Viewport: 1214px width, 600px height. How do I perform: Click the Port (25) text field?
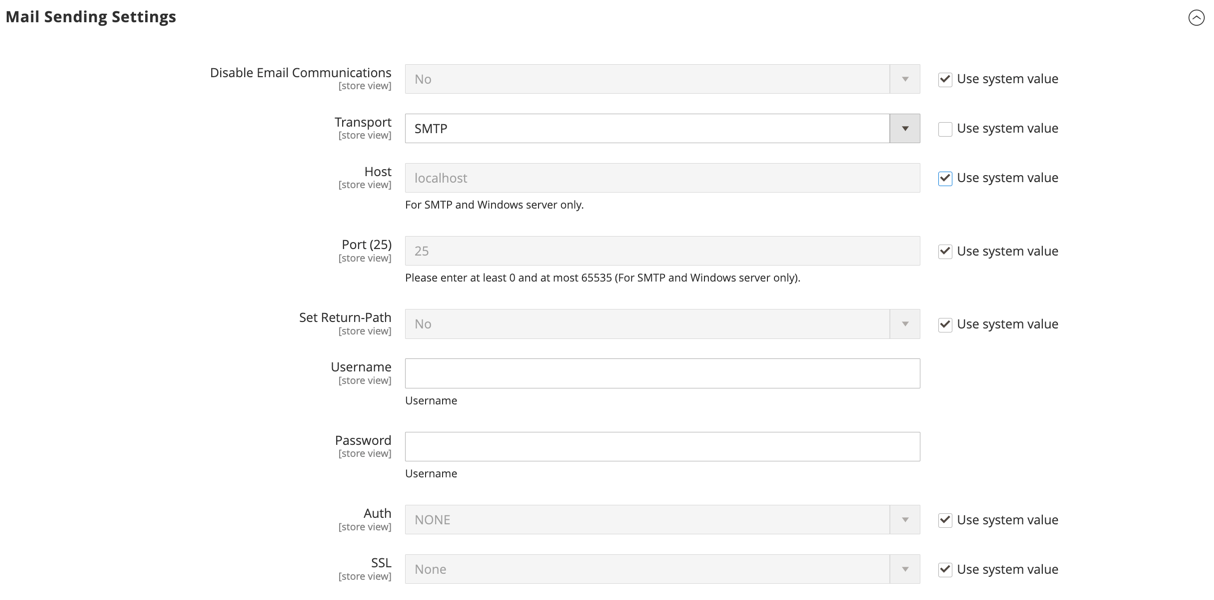[661, 251]
